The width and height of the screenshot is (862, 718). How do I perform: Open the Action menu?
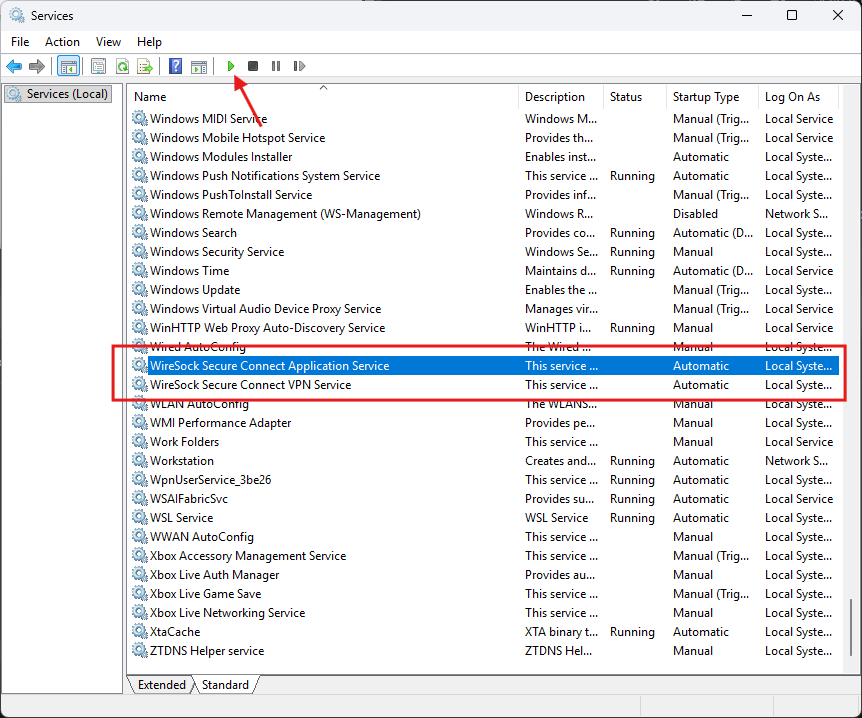click(x=62, y=42)
